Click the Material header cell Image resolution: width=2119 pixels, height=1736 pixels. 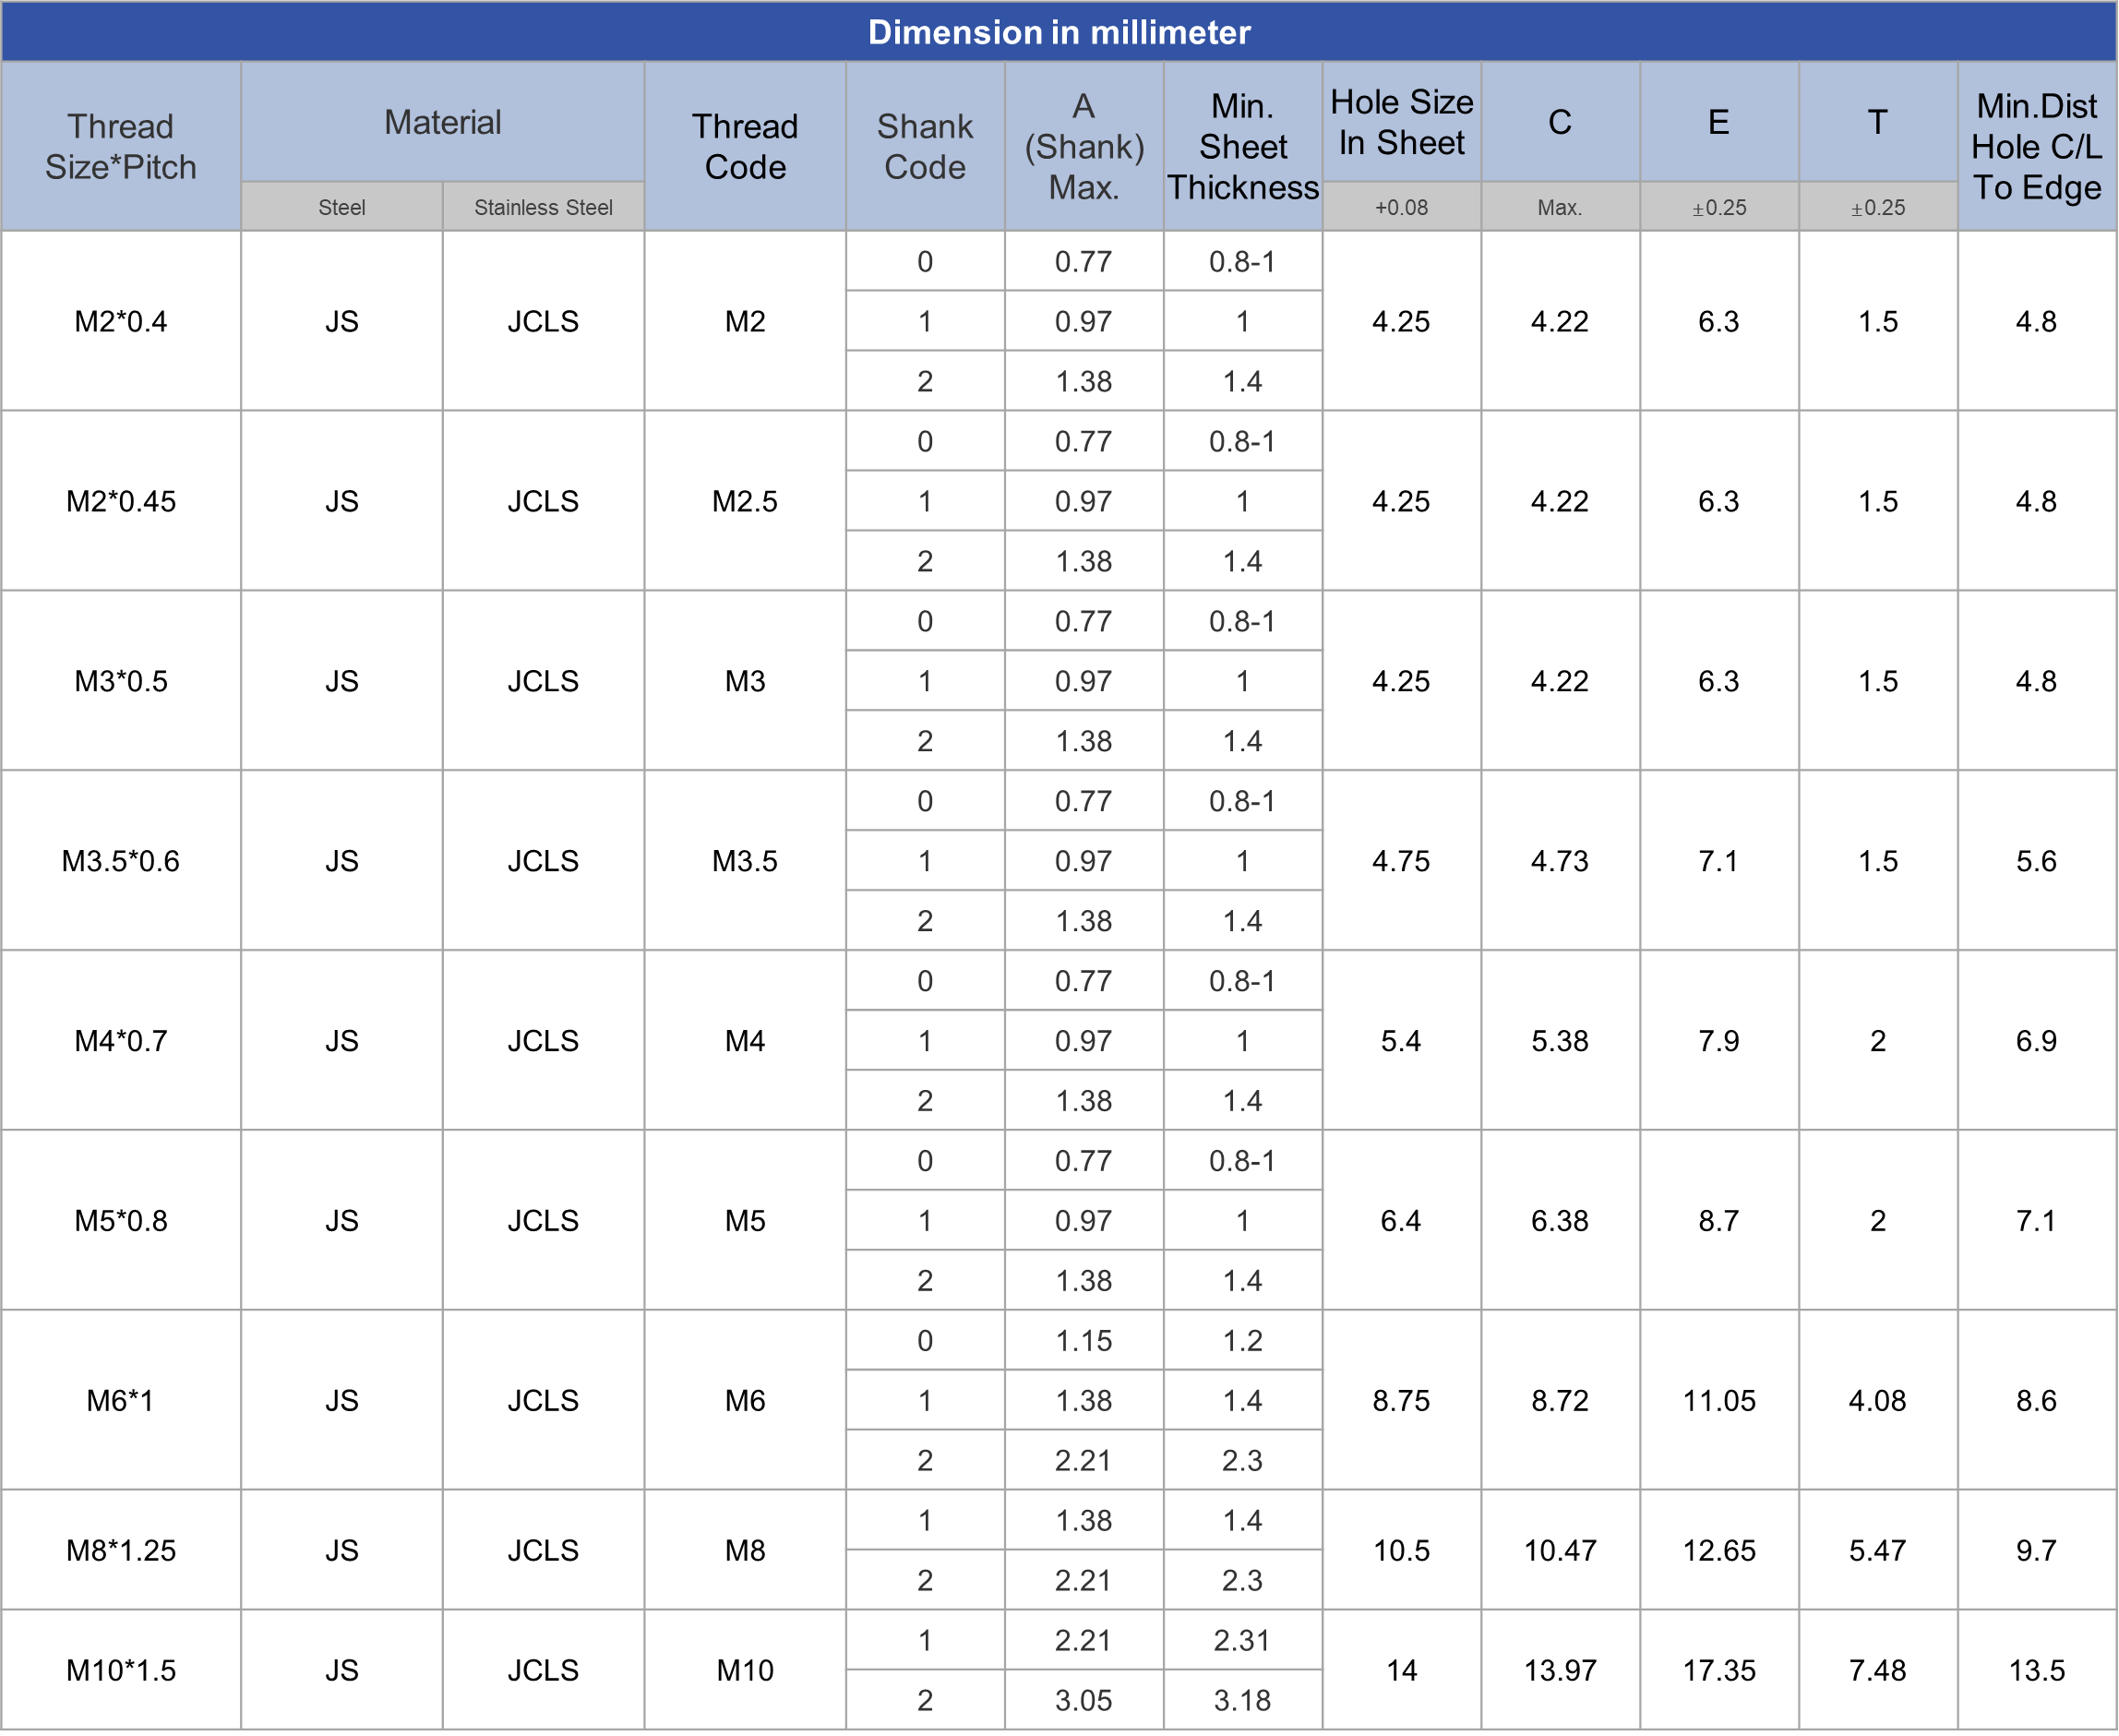[442, 122]
